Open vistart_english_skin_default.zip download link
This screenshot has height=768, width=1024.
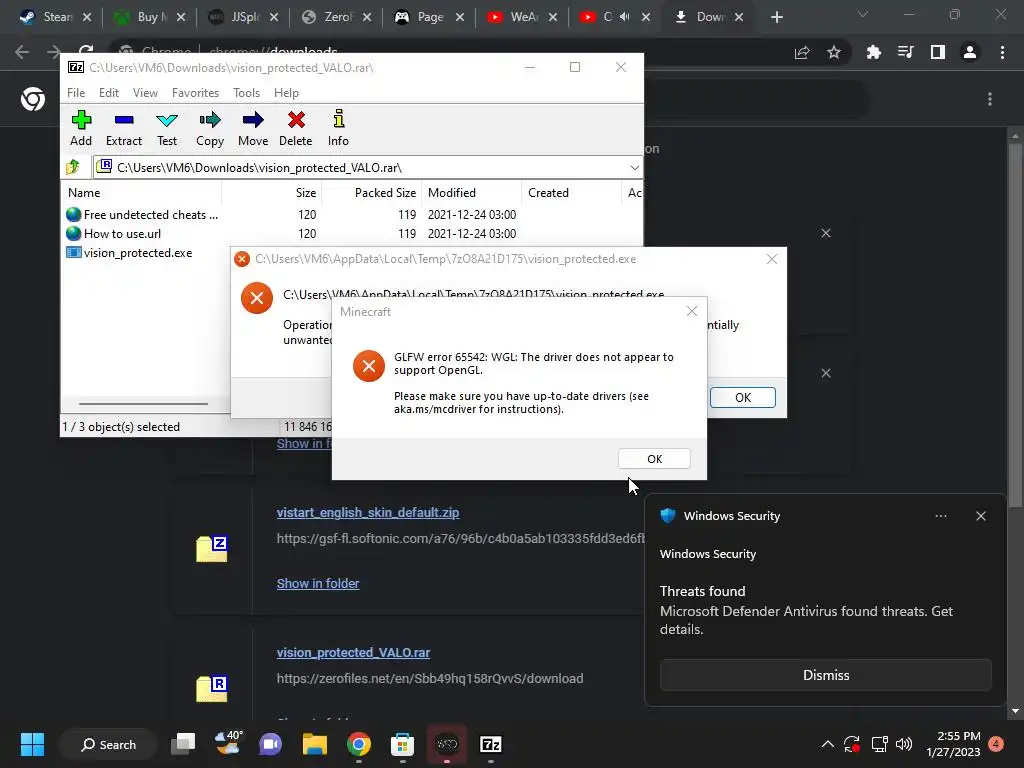(368, 513)
